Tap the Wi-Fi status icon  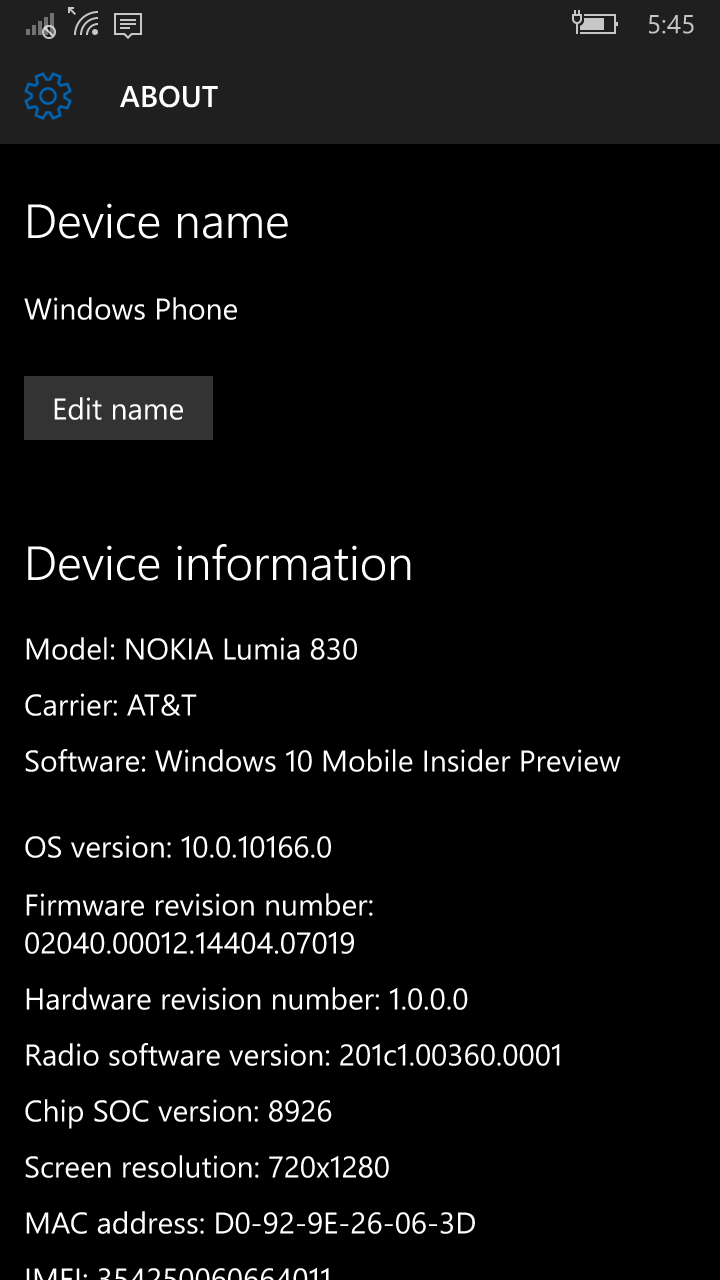click(x=84, y=23)
